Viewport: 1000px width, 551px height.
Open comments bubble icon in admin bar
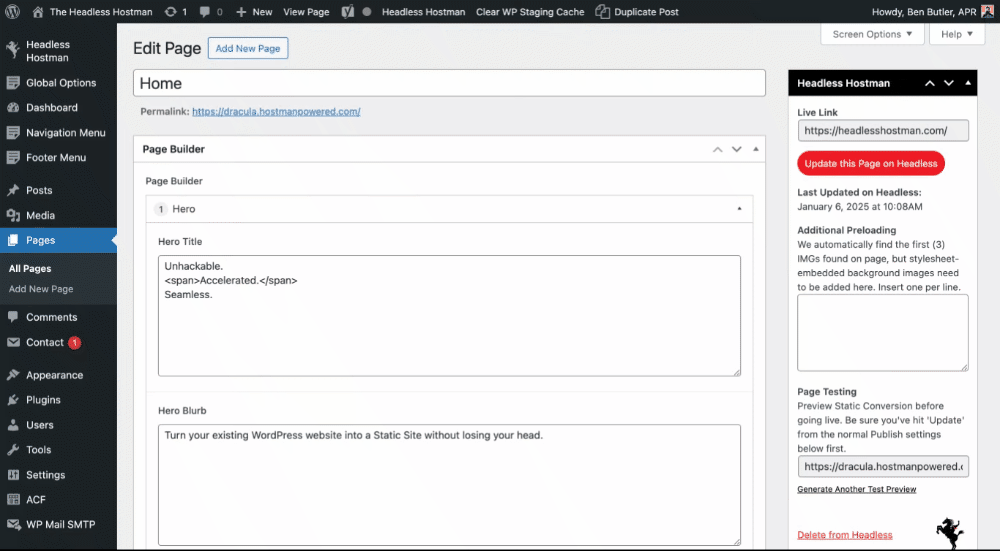pyautogui.click(x=205, y=12)
